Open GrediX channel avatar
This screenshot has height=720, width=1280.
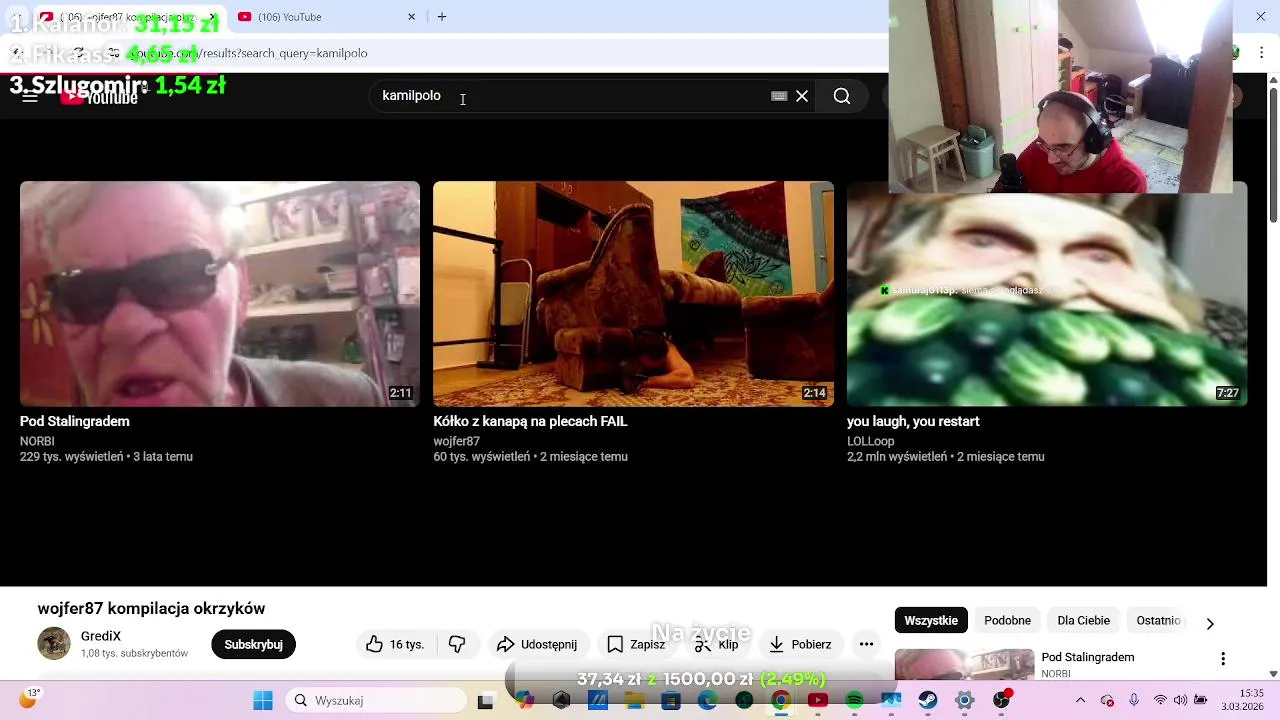(54, 644)
